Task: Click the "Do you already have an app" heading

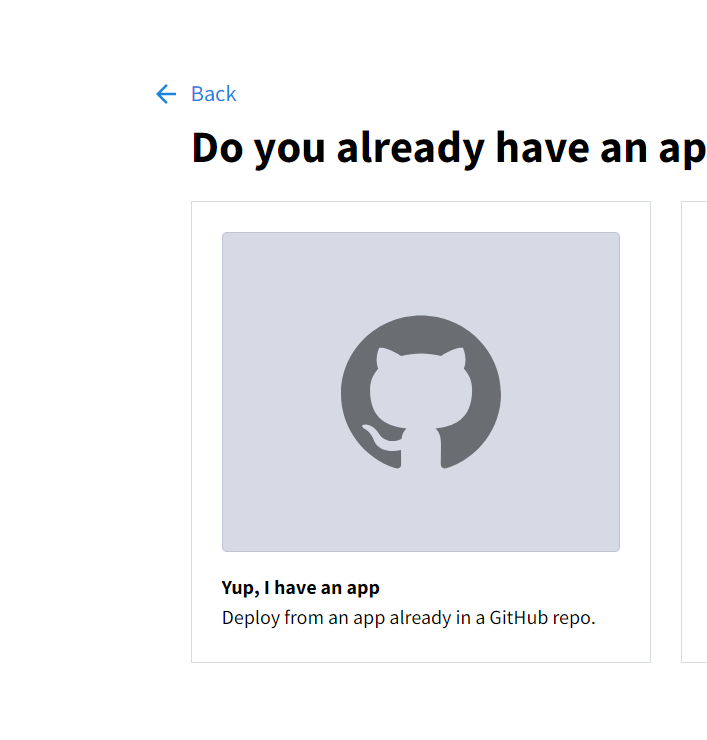Action: [x=449, y=148]
